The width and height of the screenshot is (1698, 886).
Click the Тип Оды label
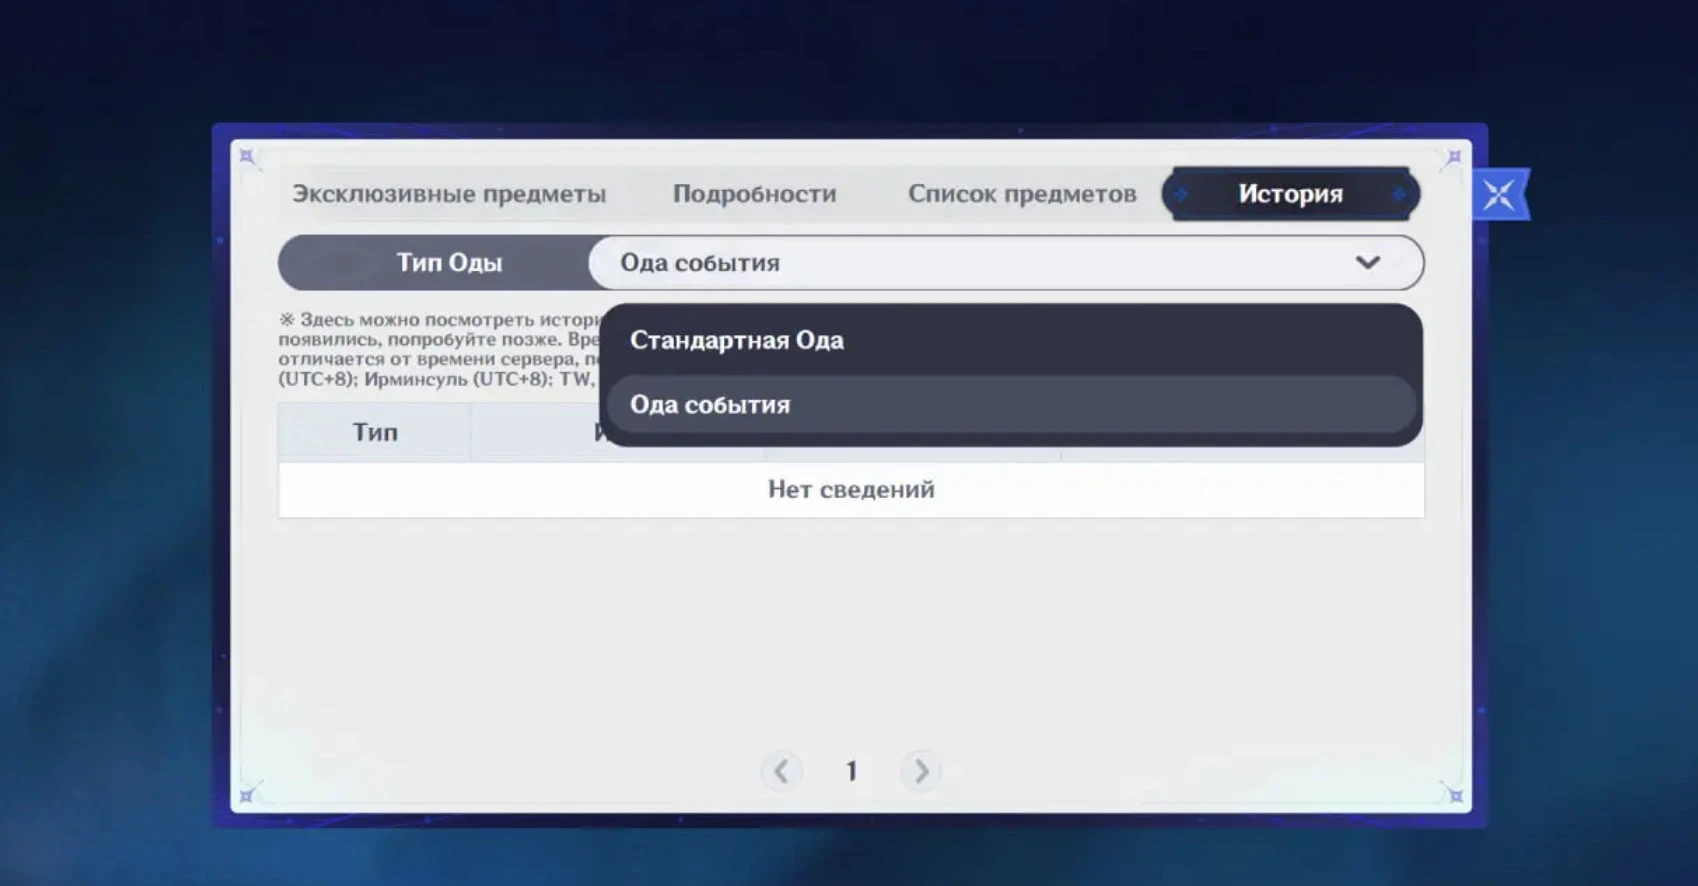449,263
